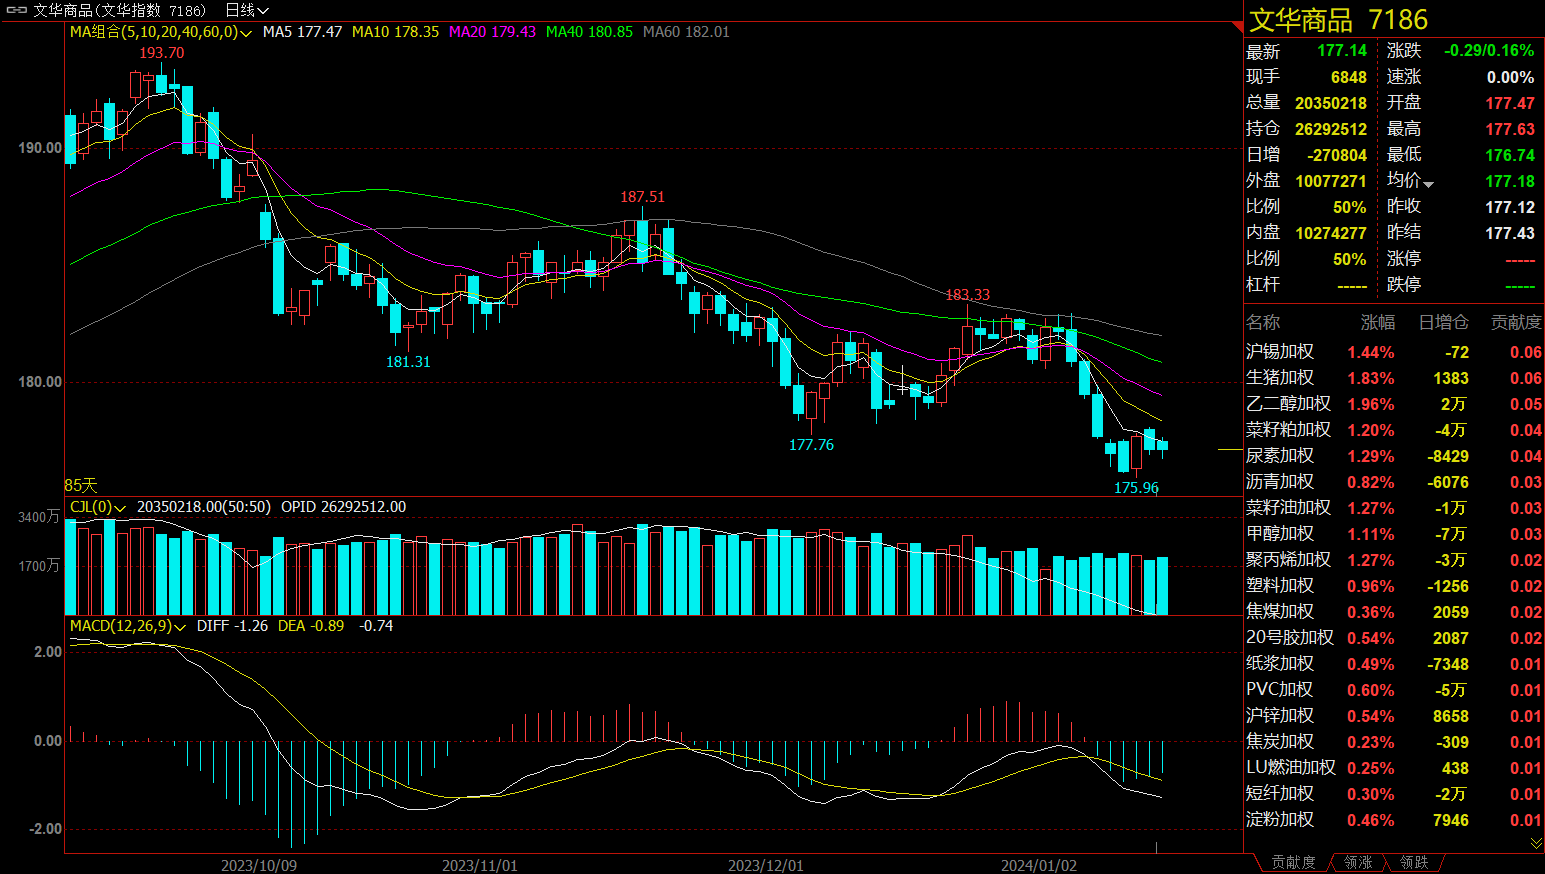Select the 沪锡加权 row

point(1394,352)
